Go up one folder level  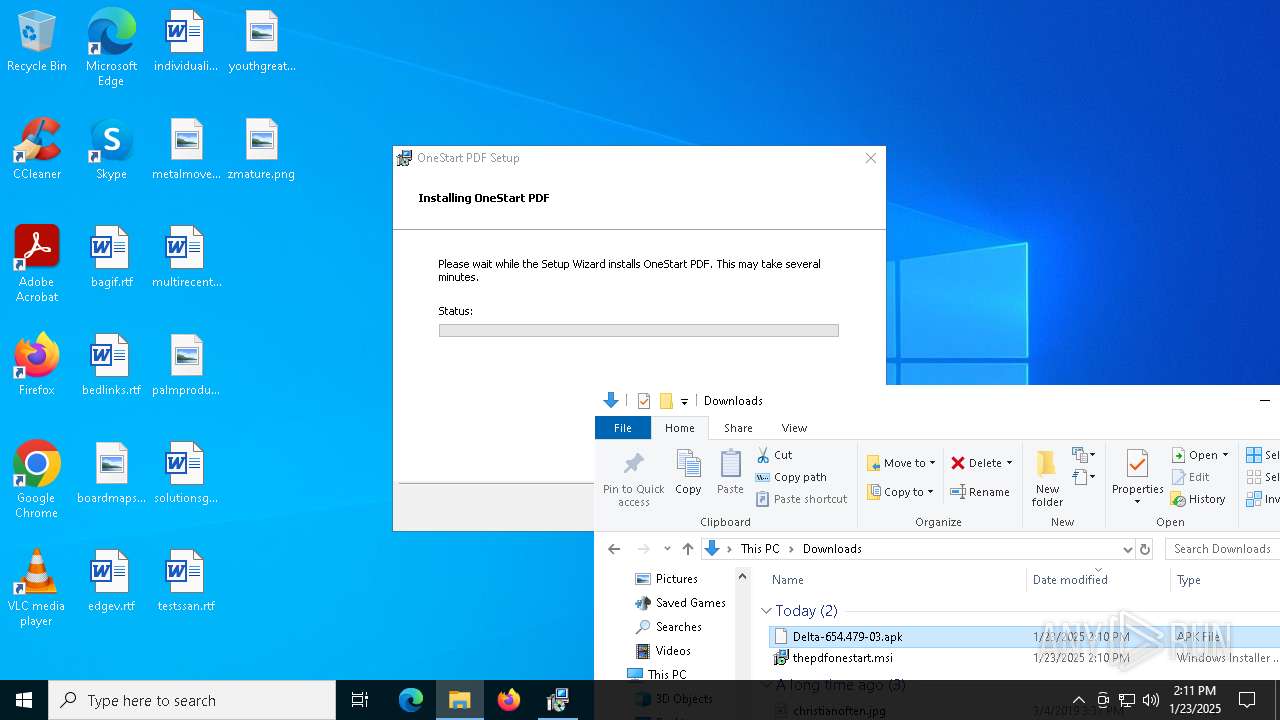click(x=688, y=549)
